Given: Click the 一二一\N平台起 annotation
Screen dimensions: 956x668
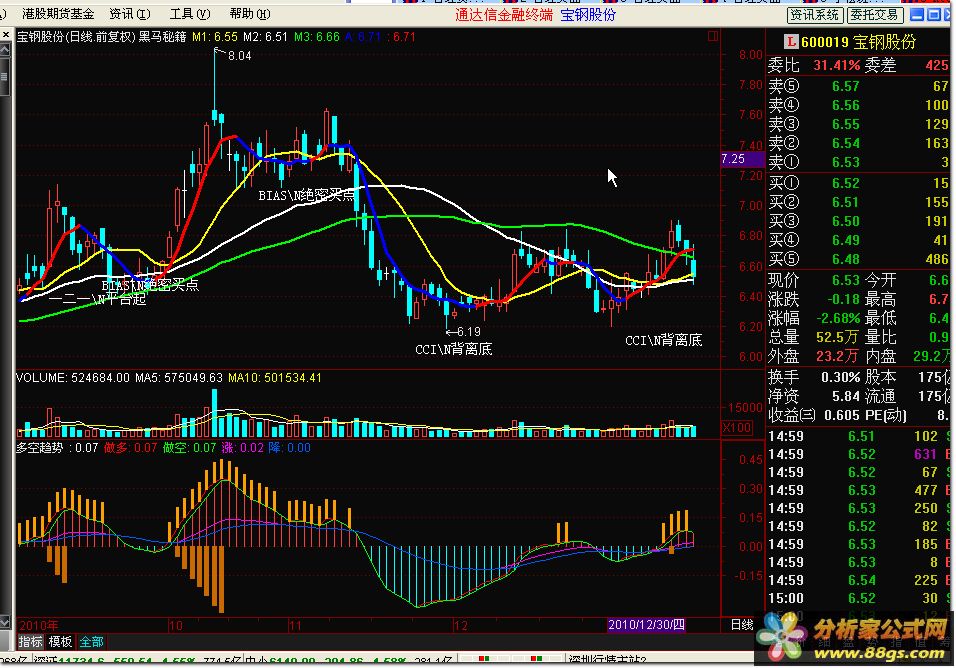Looking at the screenshot, I should [x=98, y=299].
